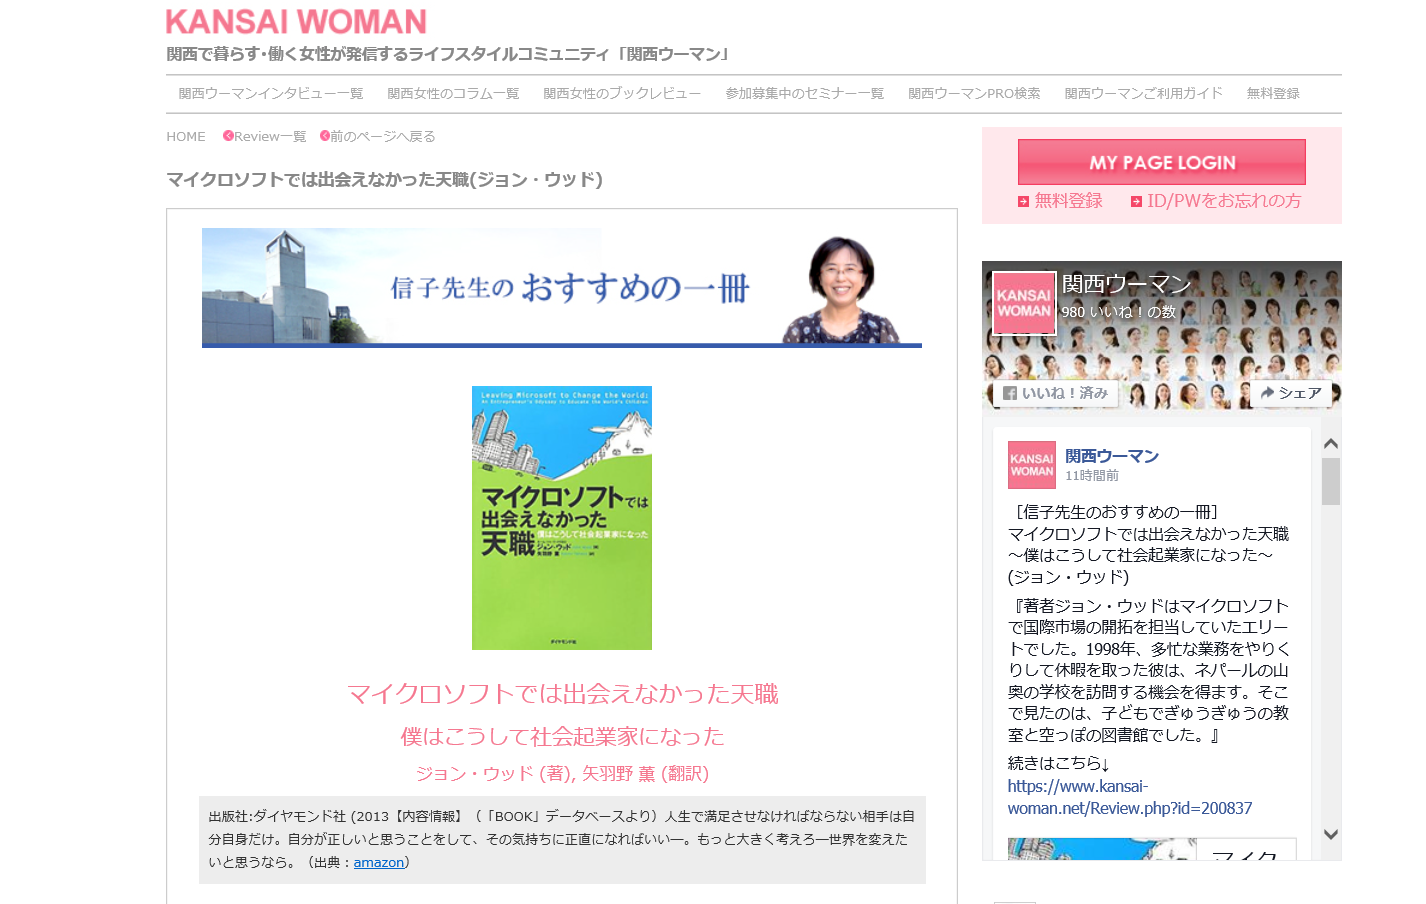Go to the HOME breadcrumb link
The height and width of the screenshot is (904, 1426).
[x=186, y=136]
